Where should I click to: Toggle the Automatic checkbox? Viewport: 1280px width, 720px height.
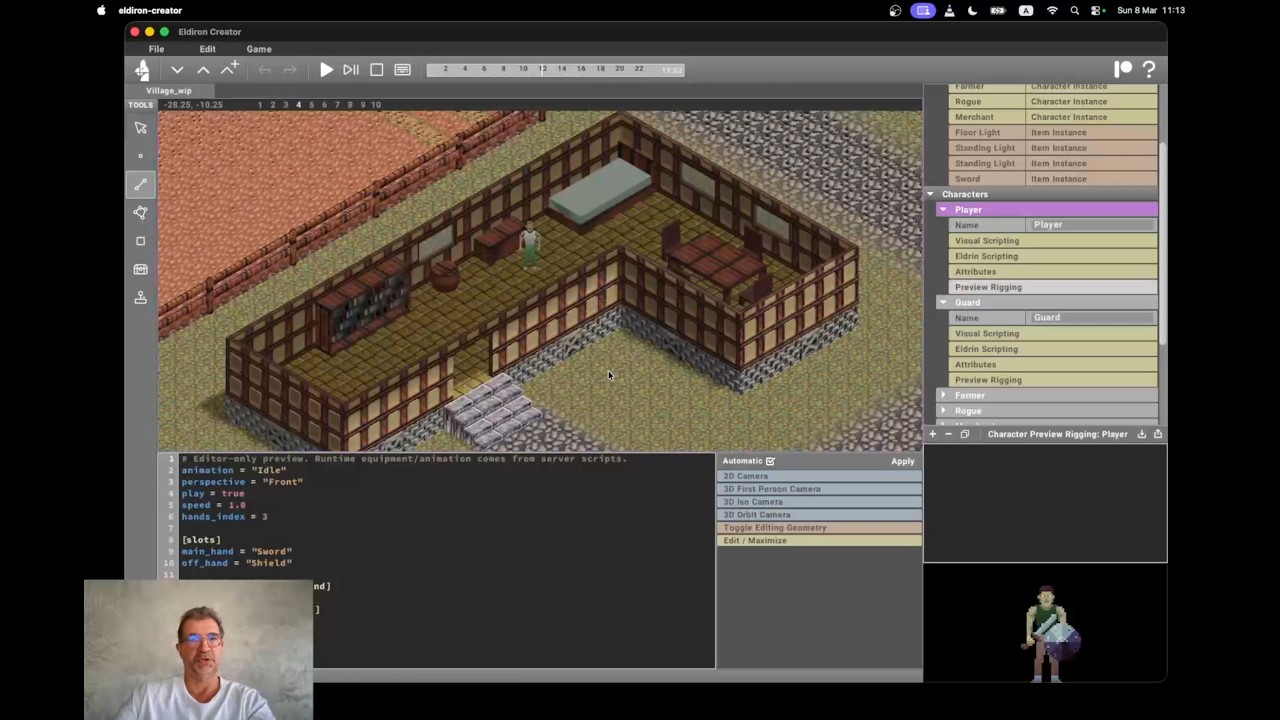click(770, 461)
